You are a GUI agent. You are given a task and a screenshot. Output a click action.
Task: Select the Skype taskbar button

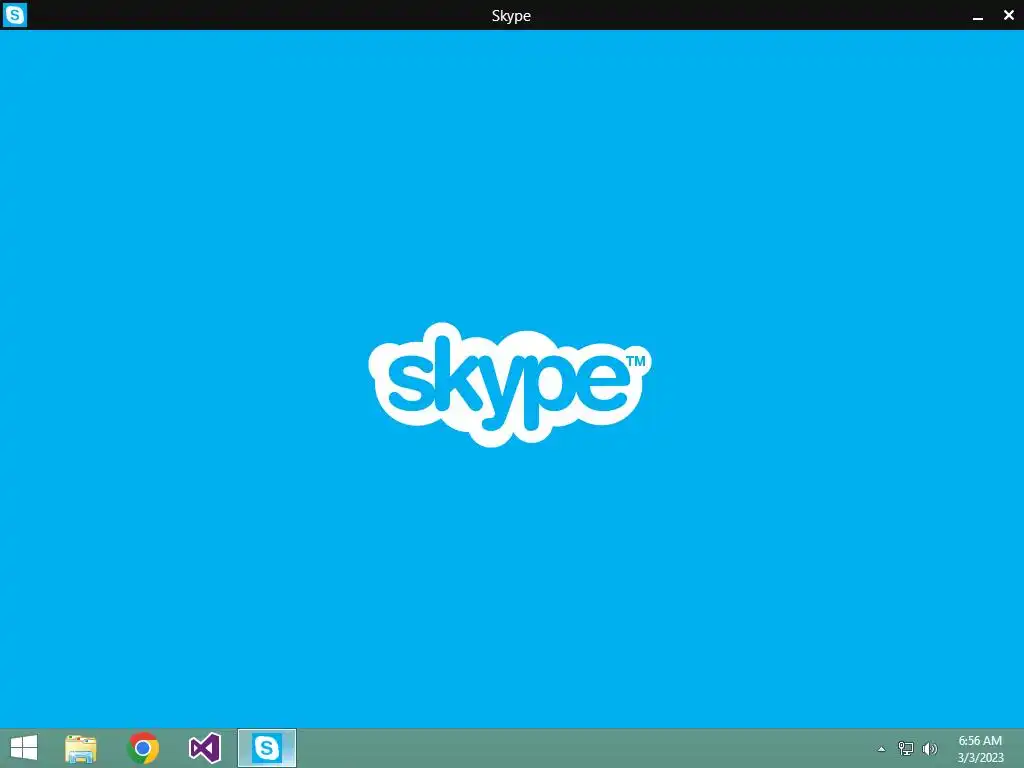[266, 748]
